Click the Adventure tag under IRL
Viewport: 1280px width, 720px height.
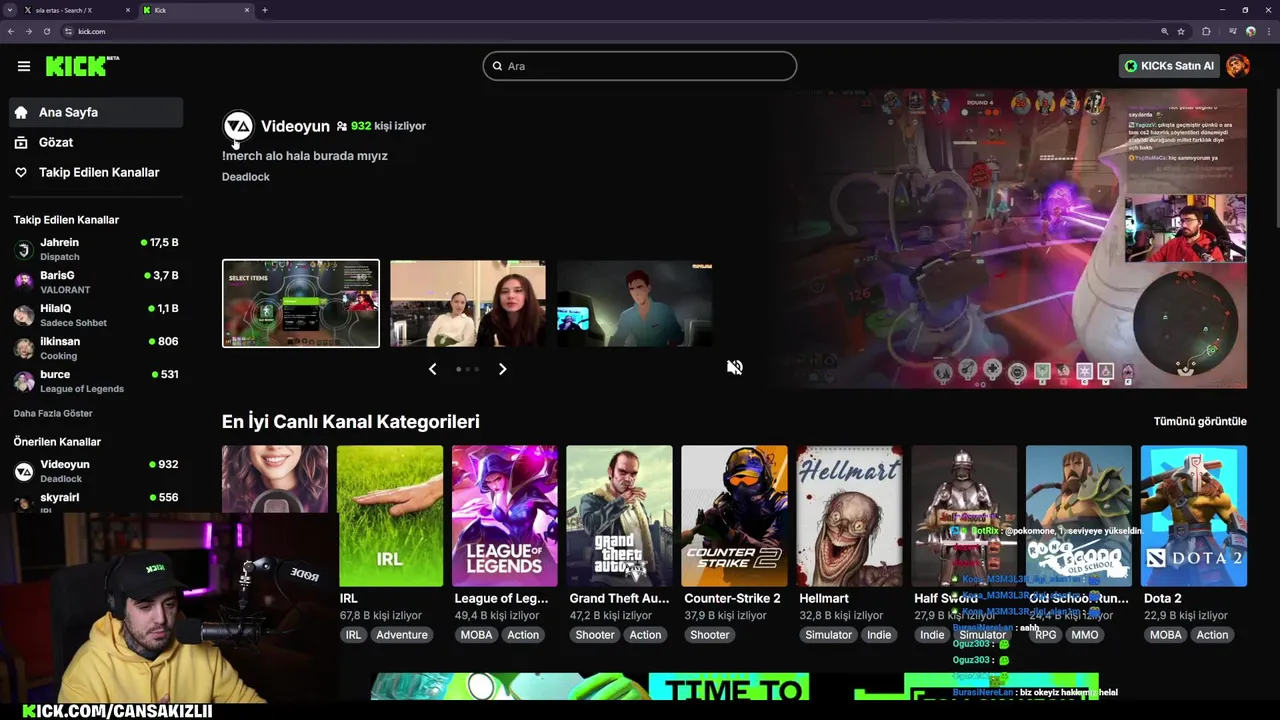tap(402, 635)
